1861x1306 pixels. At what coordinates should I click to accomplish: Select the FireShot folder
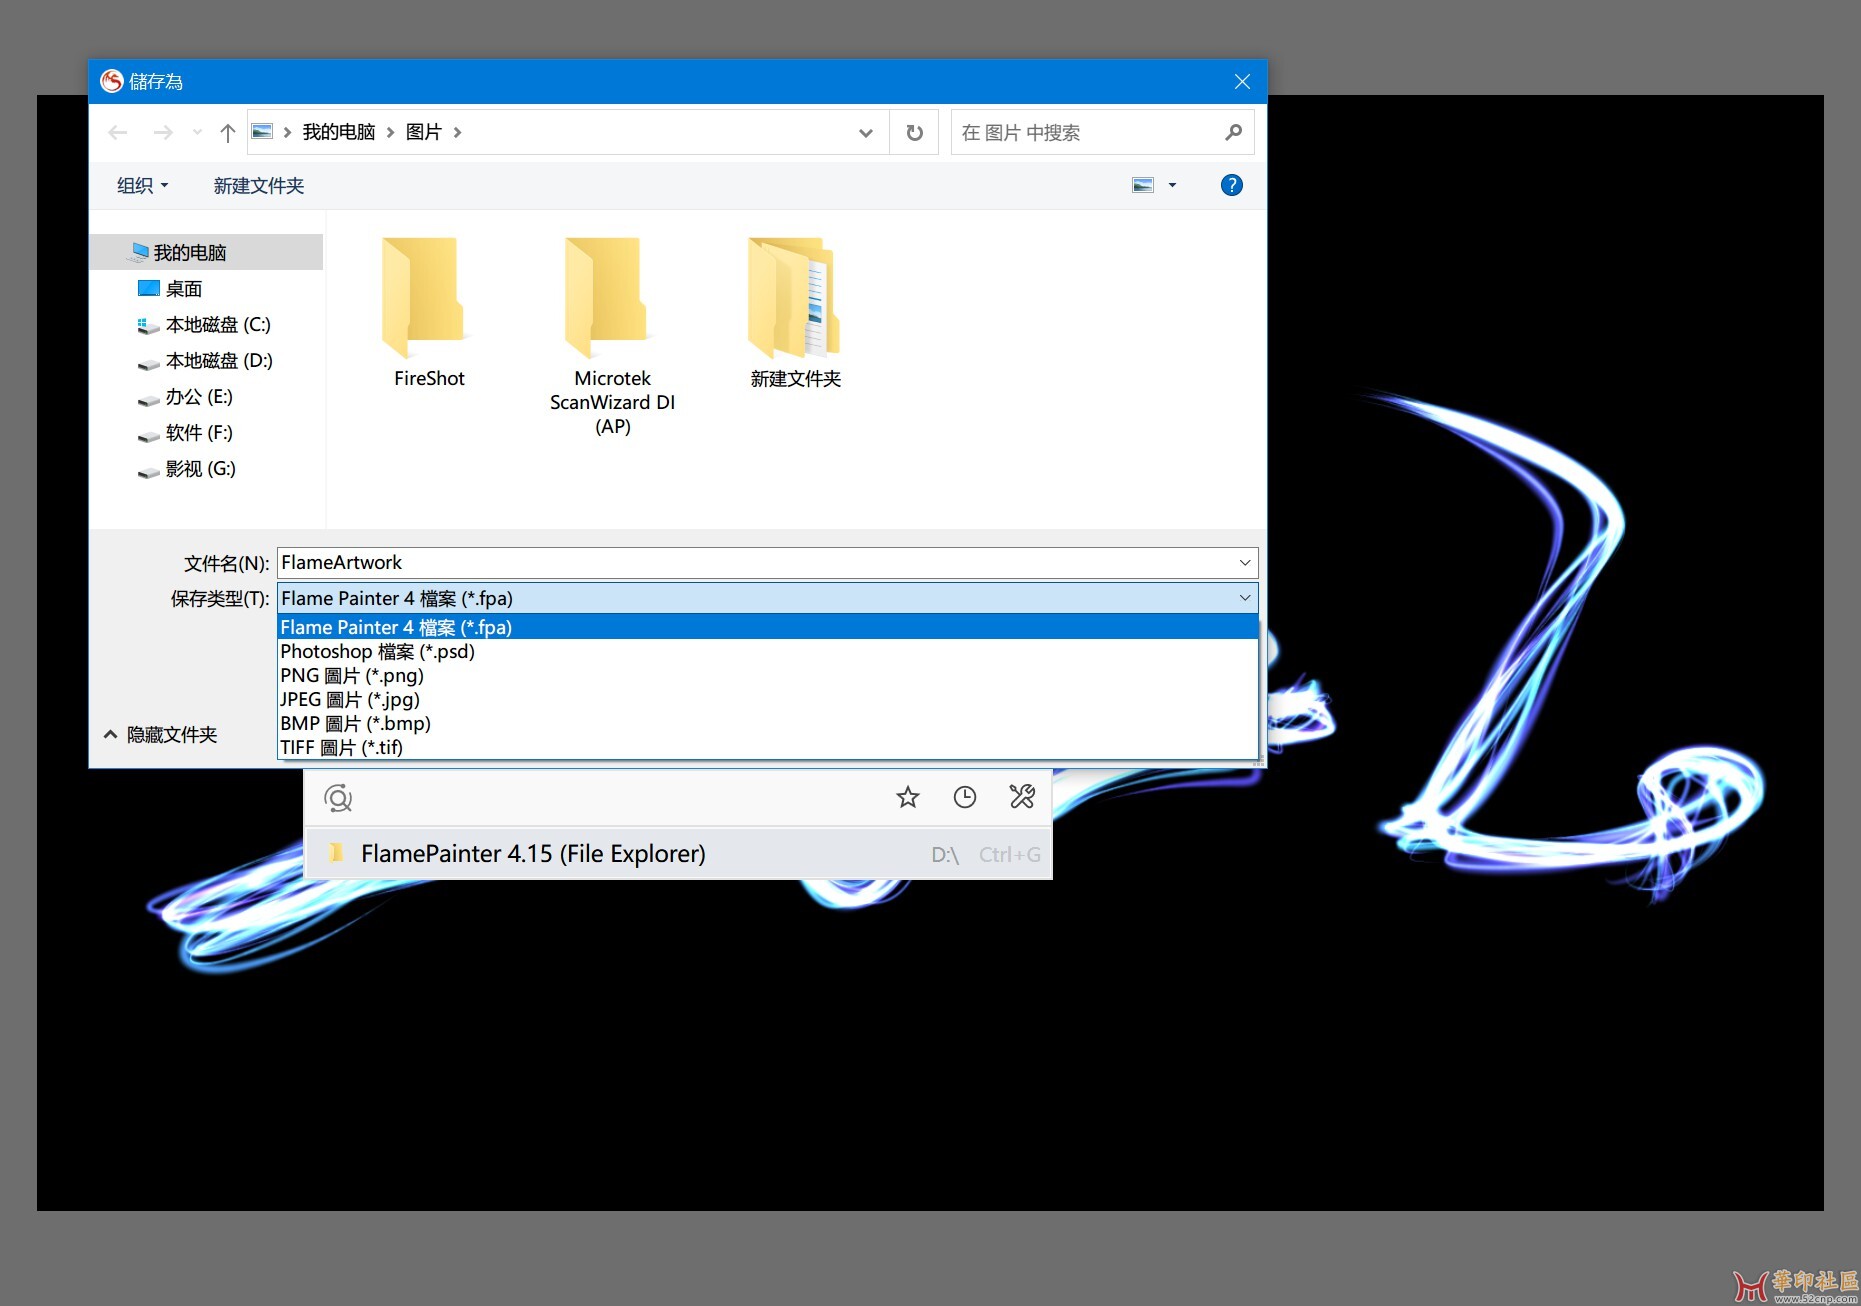[x=428, y=312]
